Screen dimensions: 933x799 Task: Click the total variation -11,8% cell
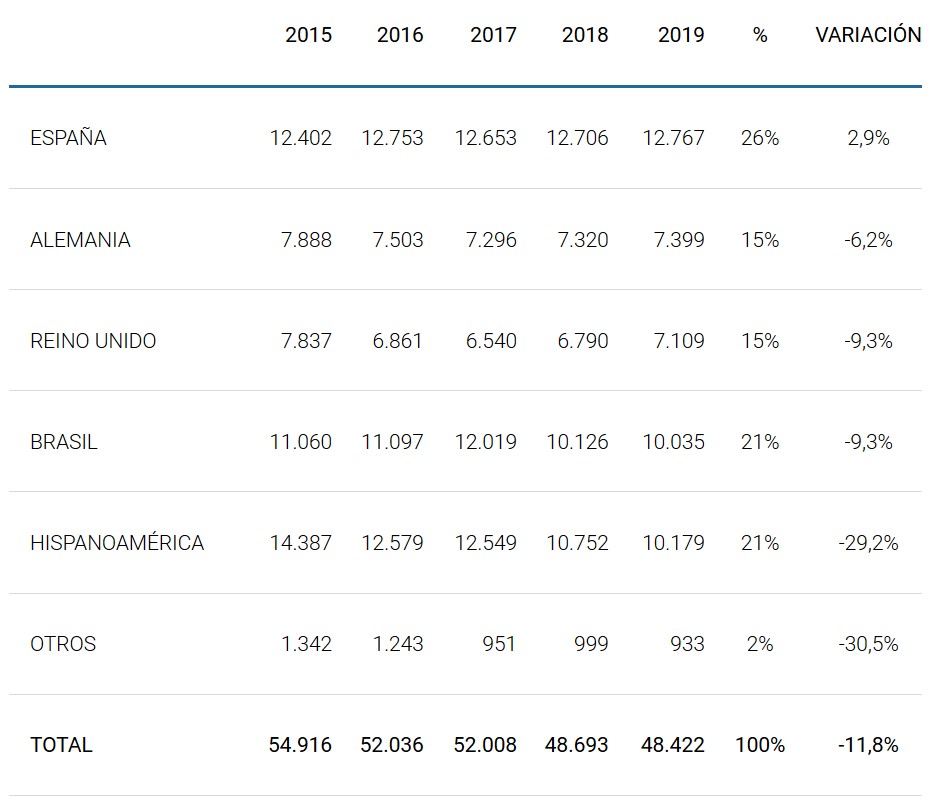(868, 745)
